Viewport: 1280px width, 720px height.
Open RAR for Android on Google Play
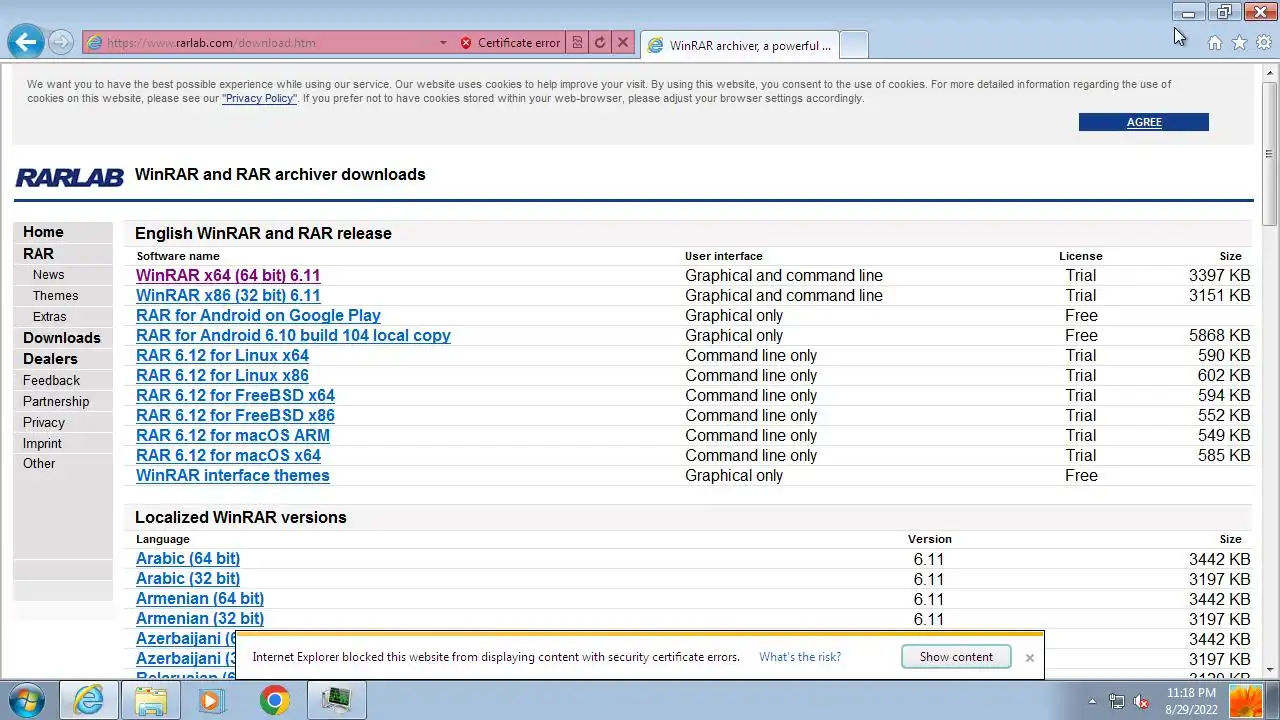[x=258, y=315]
